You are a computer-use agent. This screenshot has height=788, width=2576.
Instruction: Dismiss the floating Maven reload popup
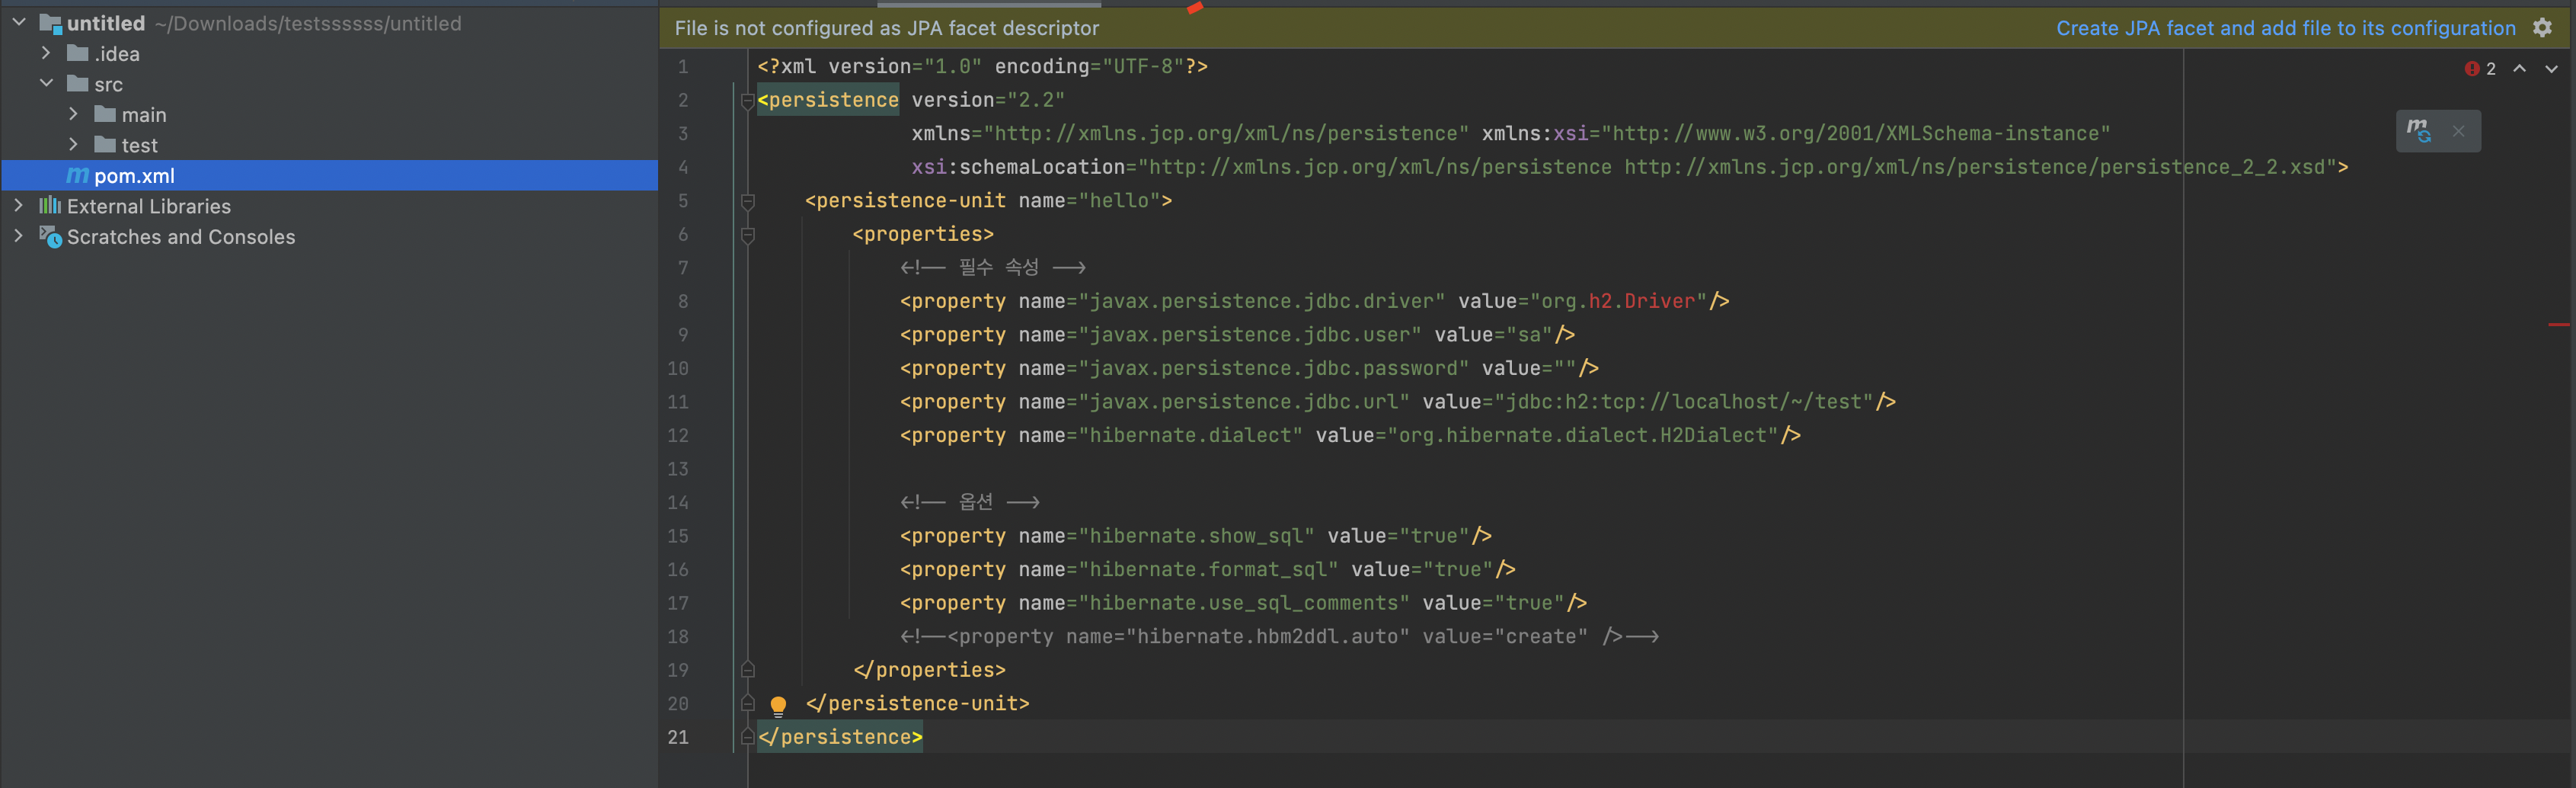(x=2458, y=131)
